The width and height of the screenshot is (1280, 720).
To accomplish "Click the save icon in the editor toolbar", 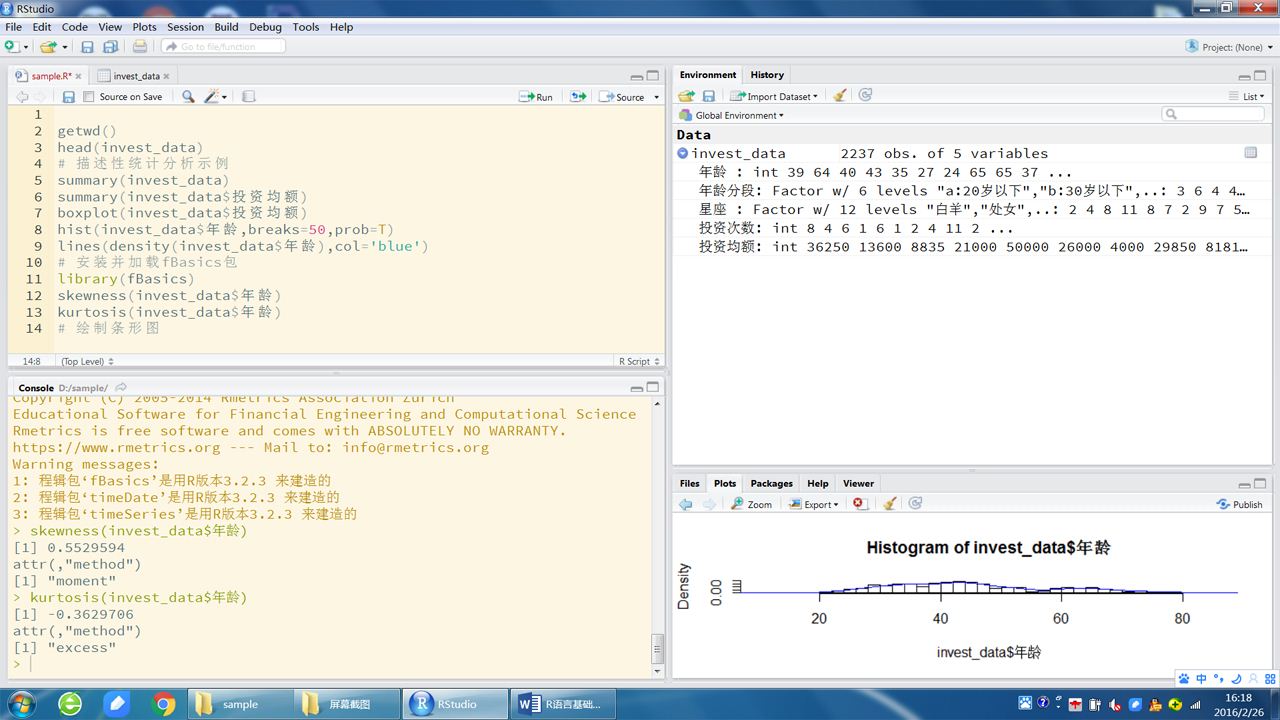I will 68,97.
